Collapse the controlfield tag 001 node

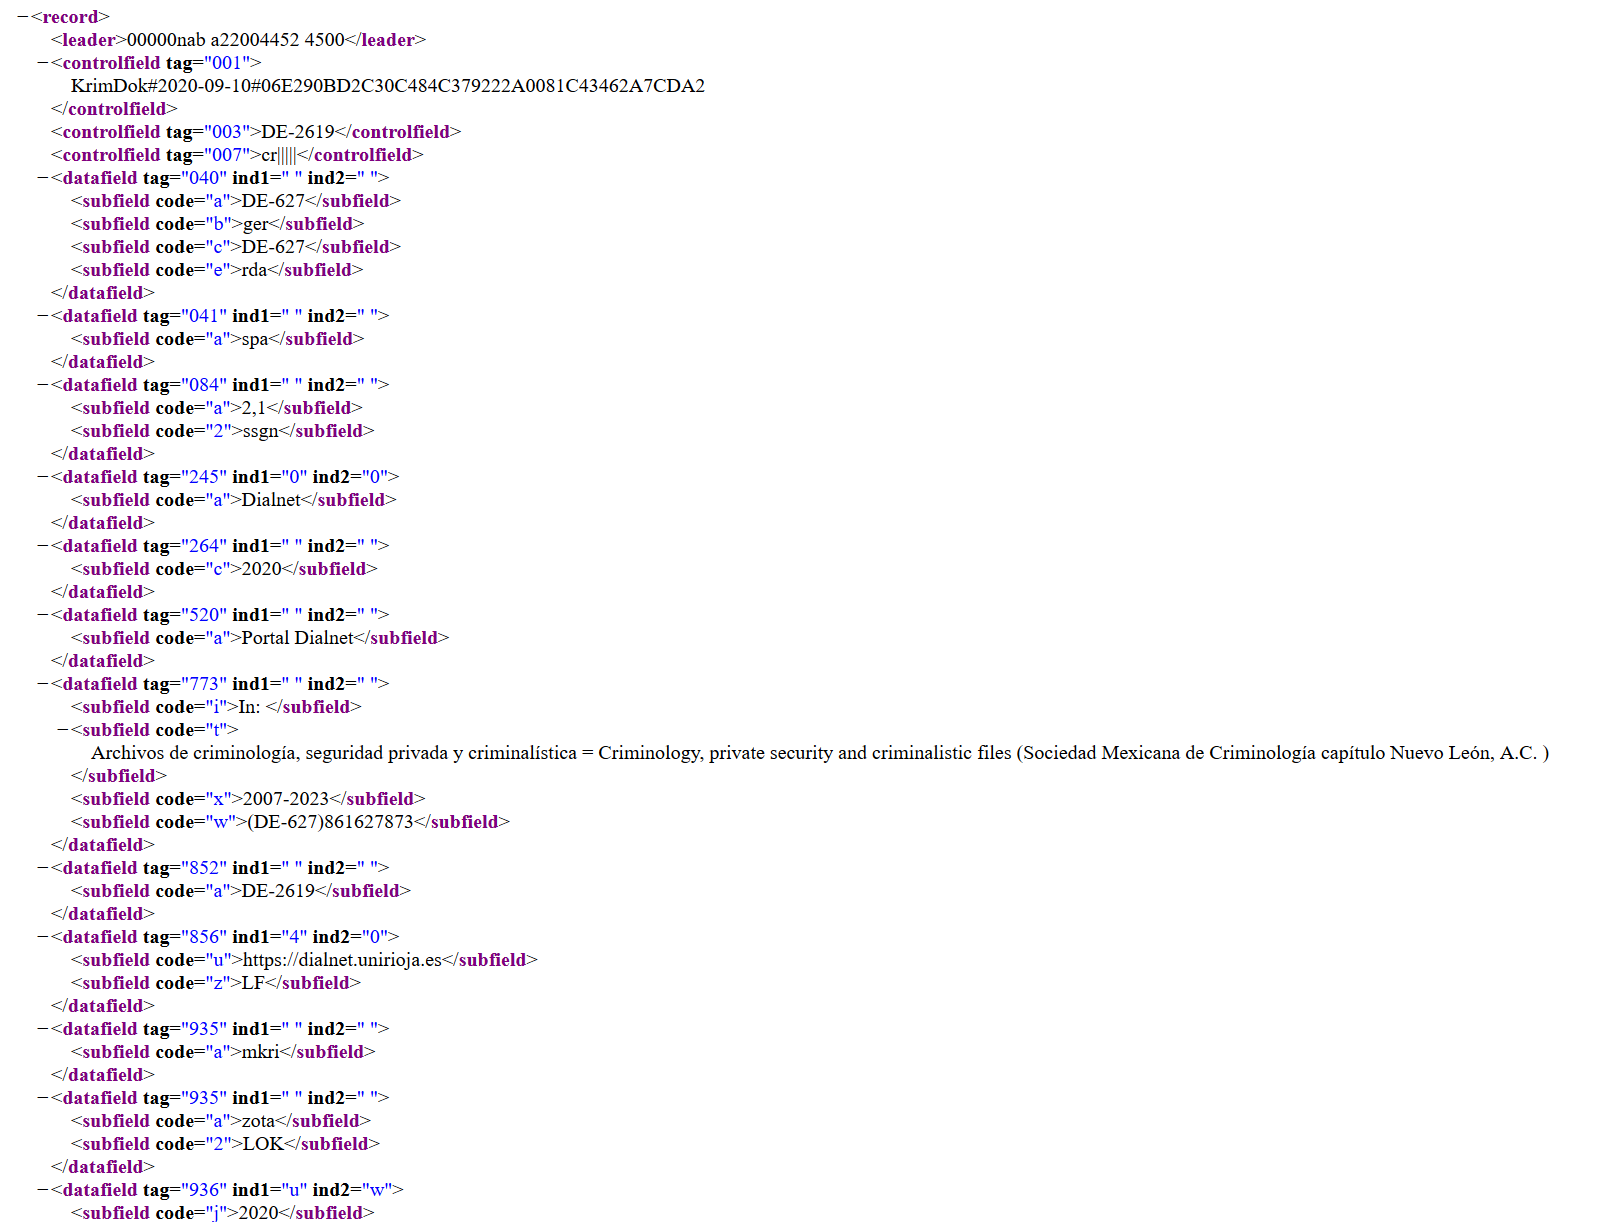[43, 63]
